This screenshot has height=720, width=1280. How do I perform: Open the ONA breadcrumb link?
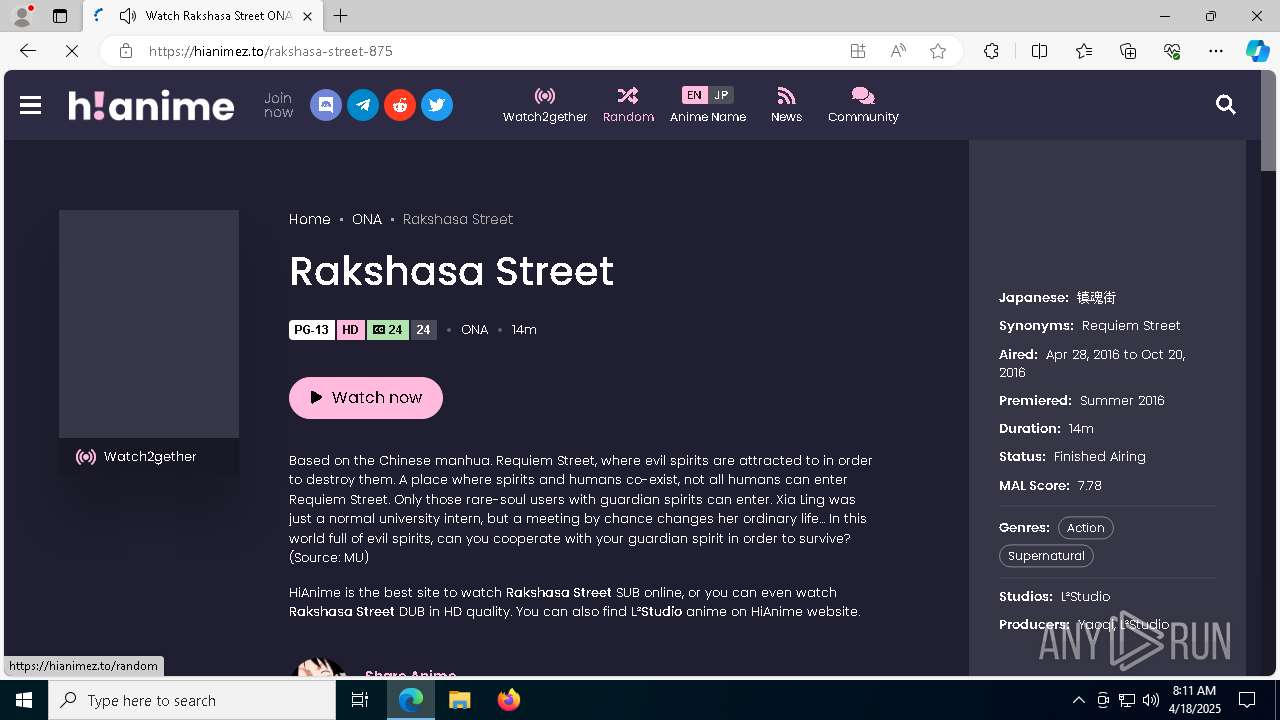point(367,219)
